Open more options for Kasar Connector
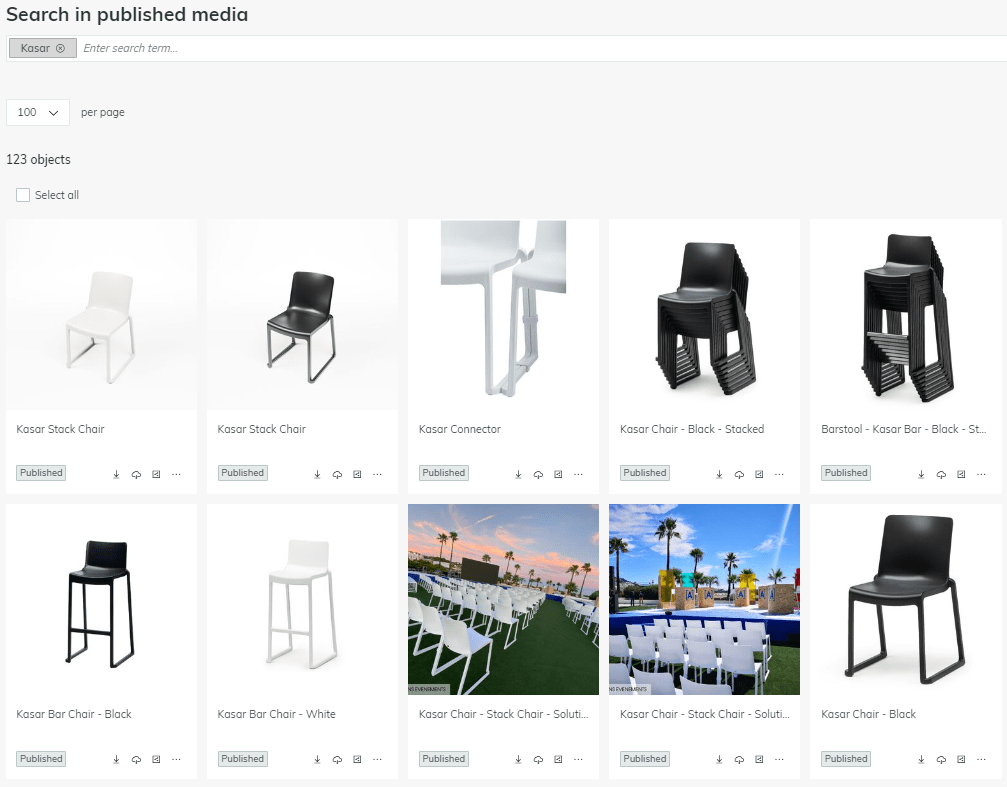1007x787 pixels. [579, 475]
